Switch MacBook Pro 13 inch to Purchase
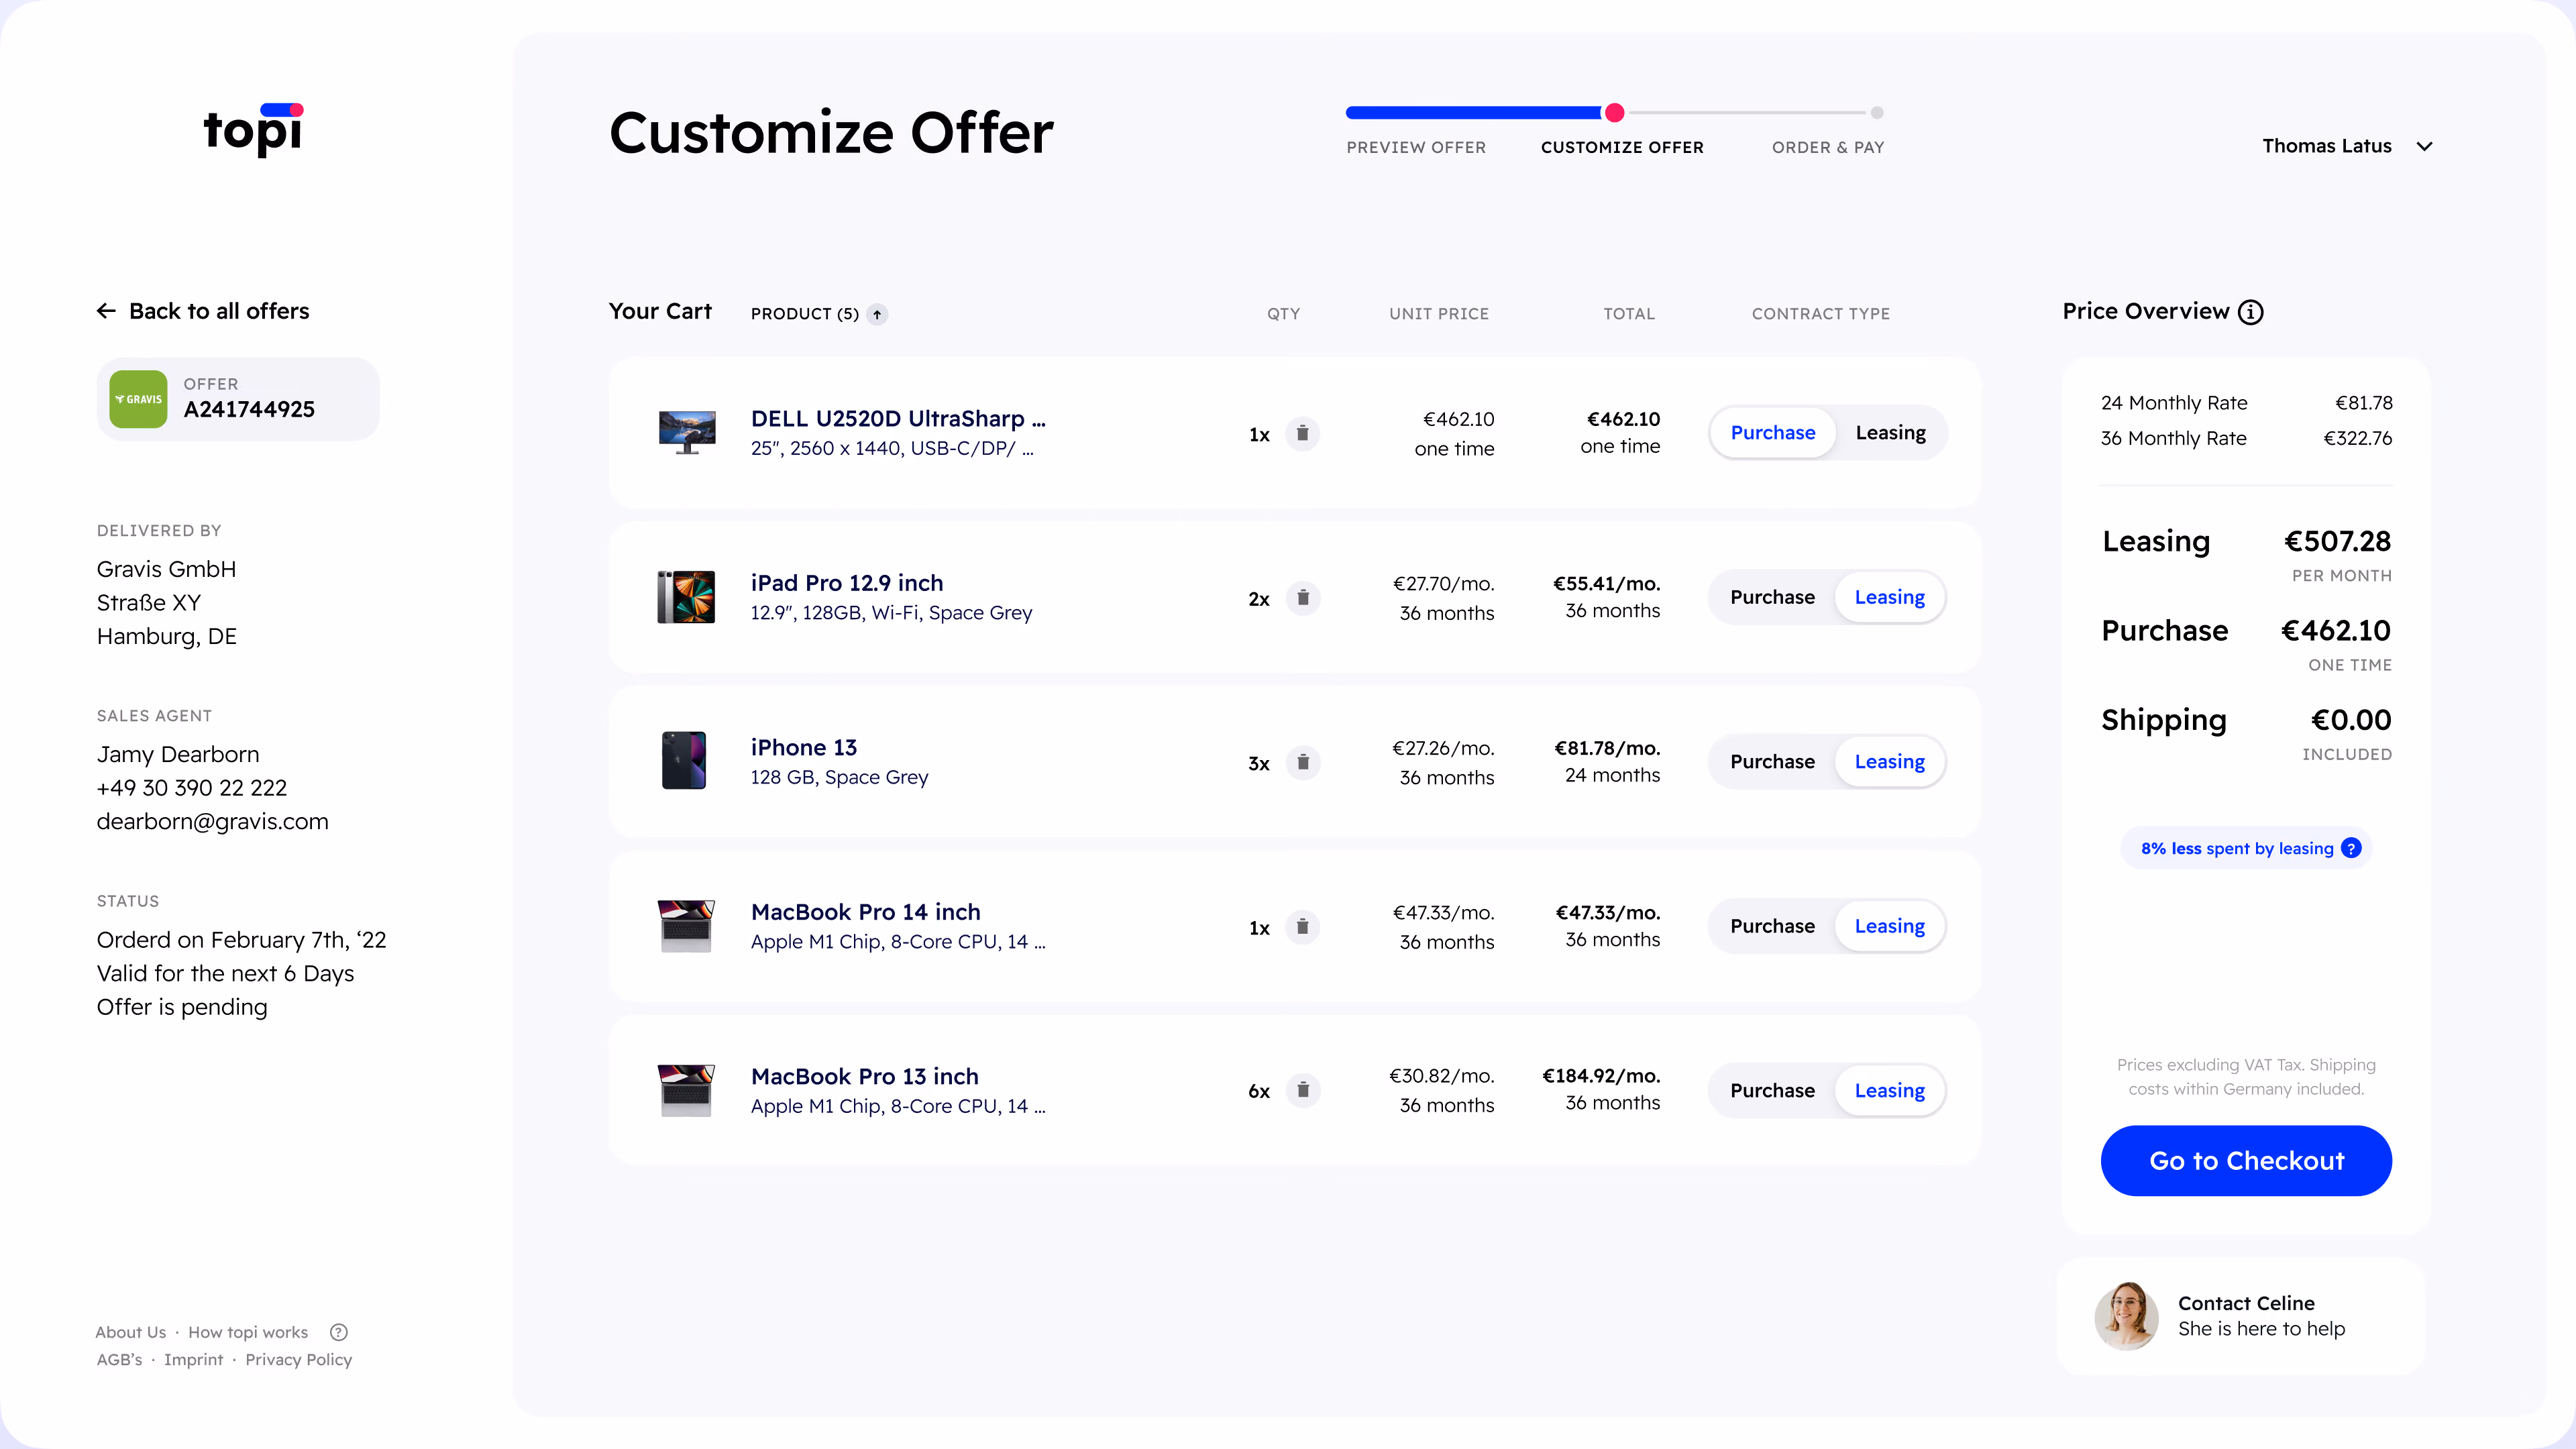Screen dimensions: 2576x1449 point(1772,1091)
